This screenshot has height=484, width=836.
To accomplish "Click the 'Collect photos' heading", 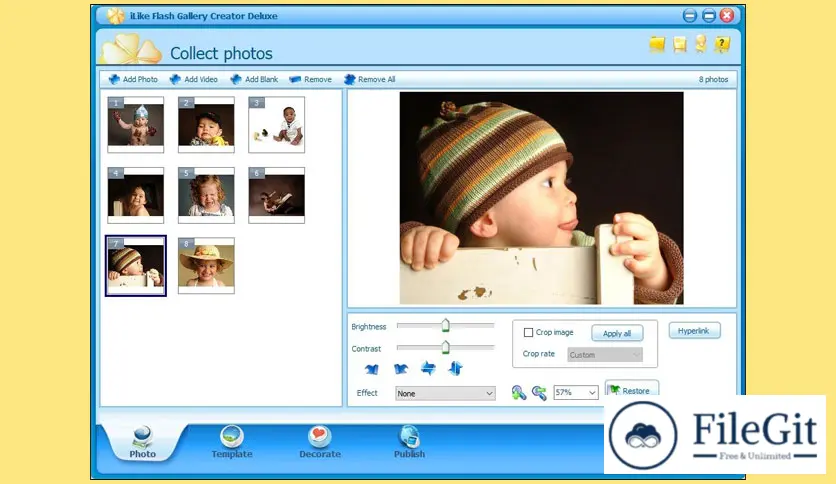I will (221, 53).
